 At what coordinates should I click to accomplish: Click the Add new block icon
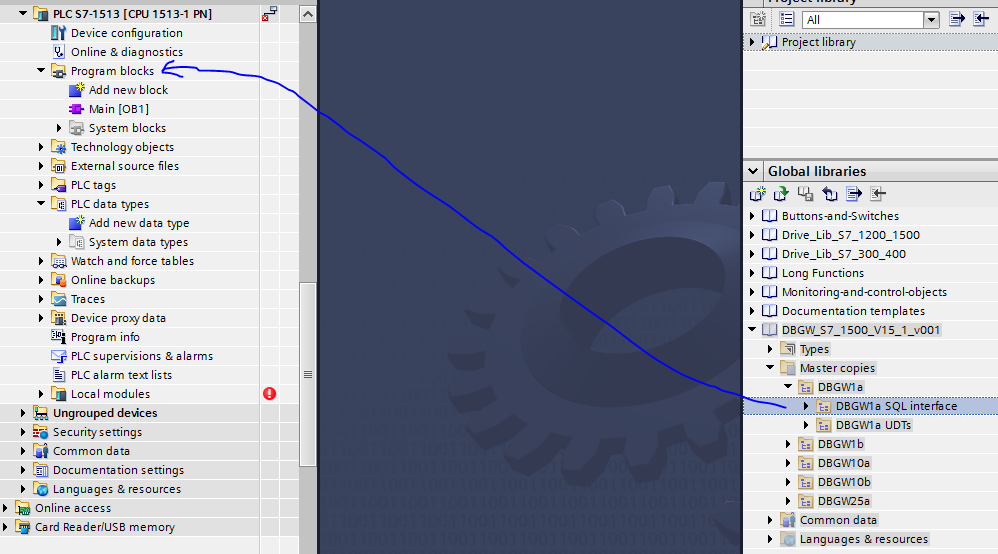[76, 90]
